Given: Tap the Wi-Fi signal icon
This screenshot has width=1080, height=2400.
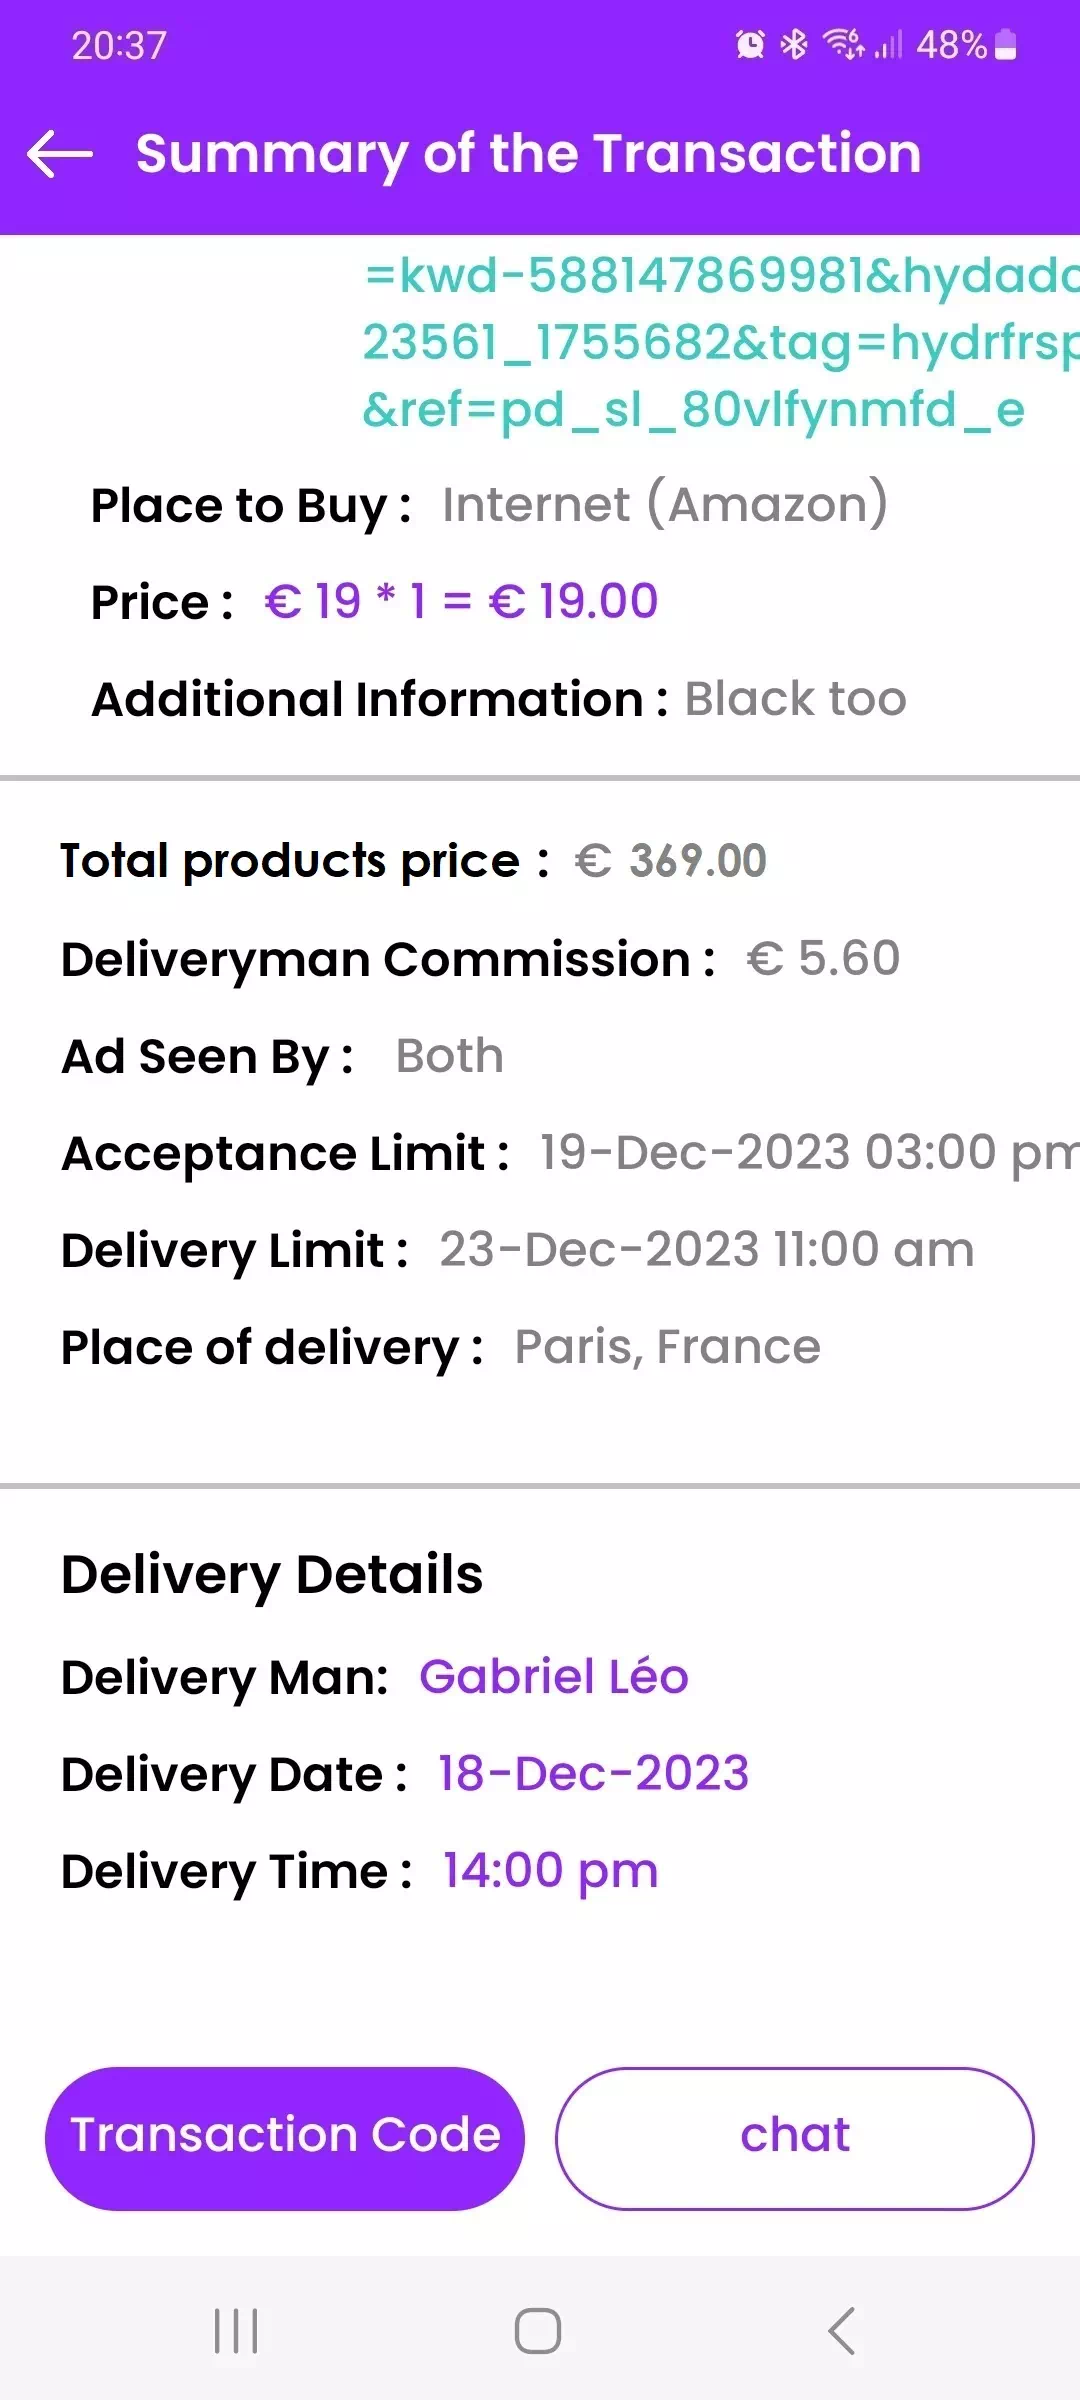Looking at the screenshot, I should [x=843, y=45].
